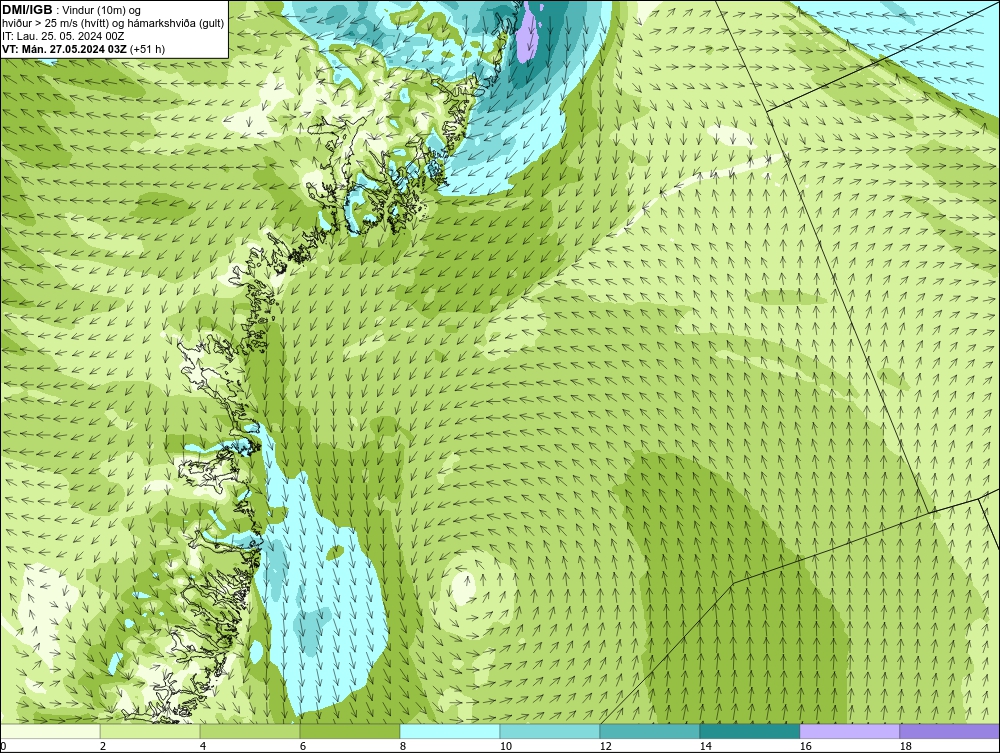The height and width of the screenshot is (753, 1000).
Task: Click the 12–14 m/s teal legend swatch
Action: [x=649, y=731]
